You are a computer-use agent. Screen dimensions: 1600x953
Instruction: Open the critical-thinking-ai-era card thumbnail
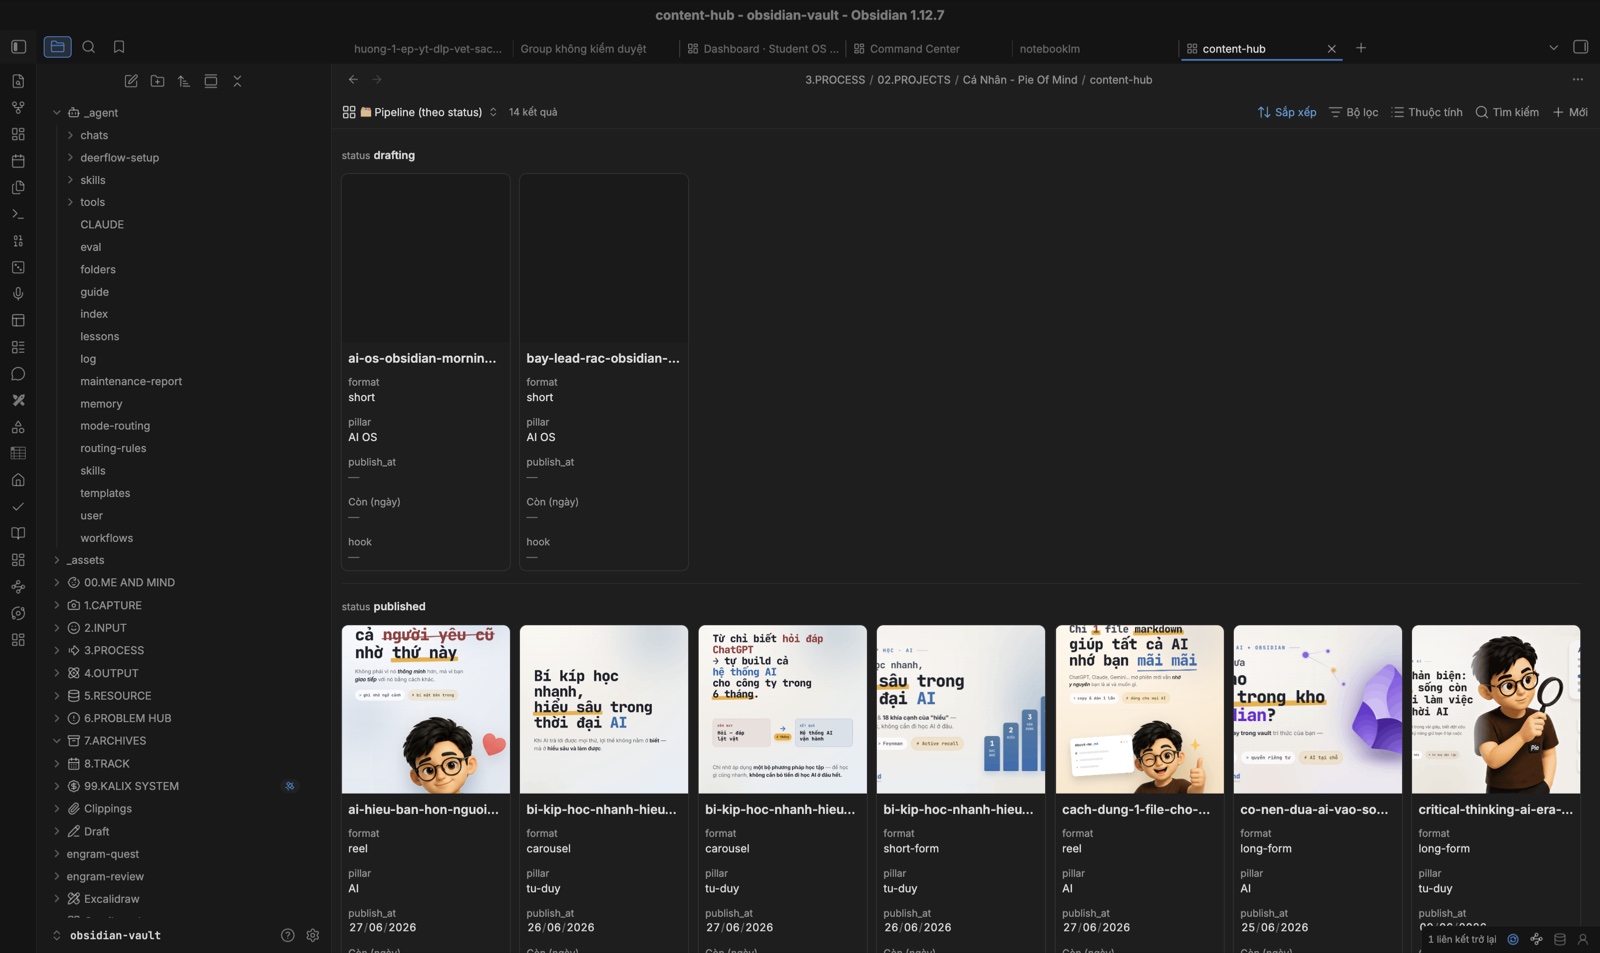(x=1495, y=709)
